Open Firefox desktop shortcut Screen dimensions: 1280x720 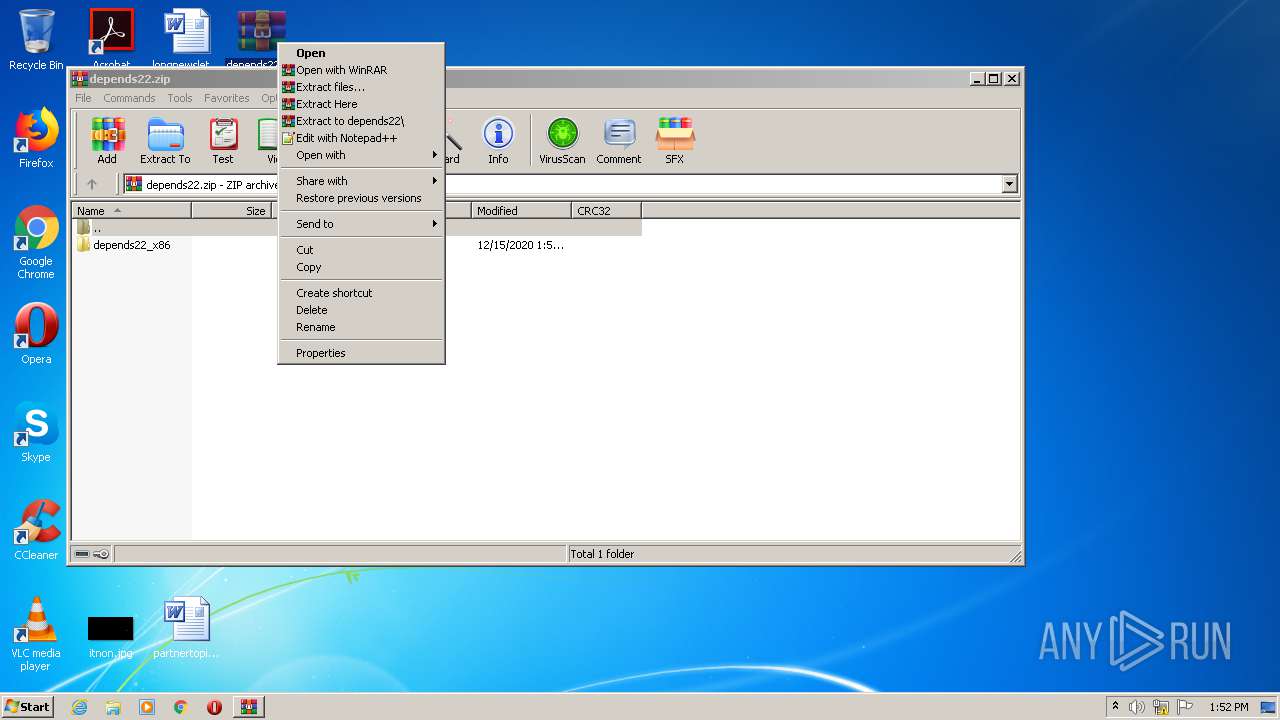pyautogui.click(x=36, y=138)
